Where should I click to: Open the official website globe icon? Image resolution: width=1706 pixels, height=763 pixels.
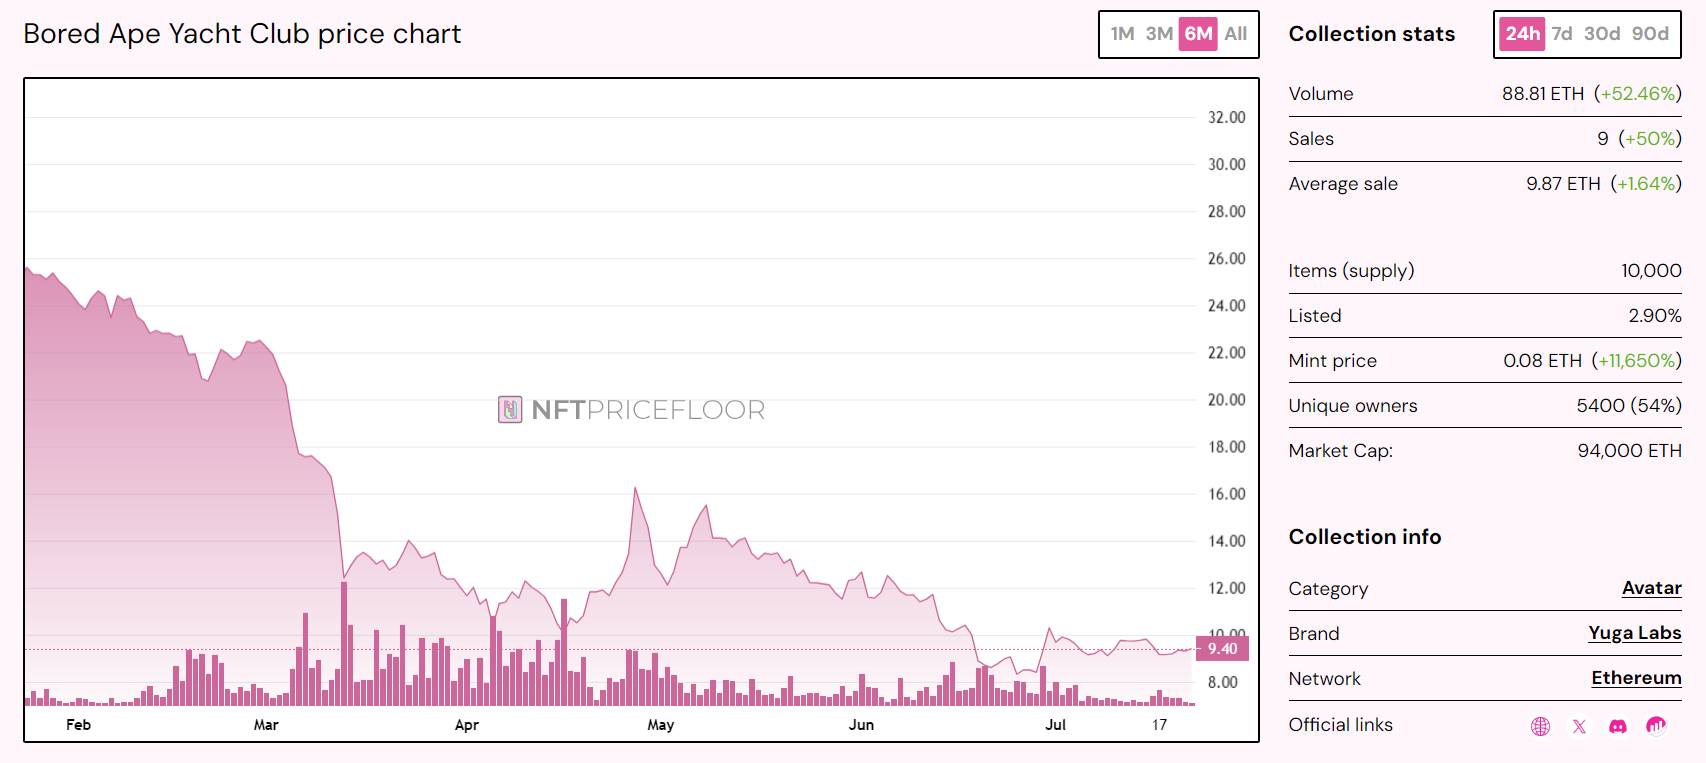pyautogui.click(x=1540, y=726)
